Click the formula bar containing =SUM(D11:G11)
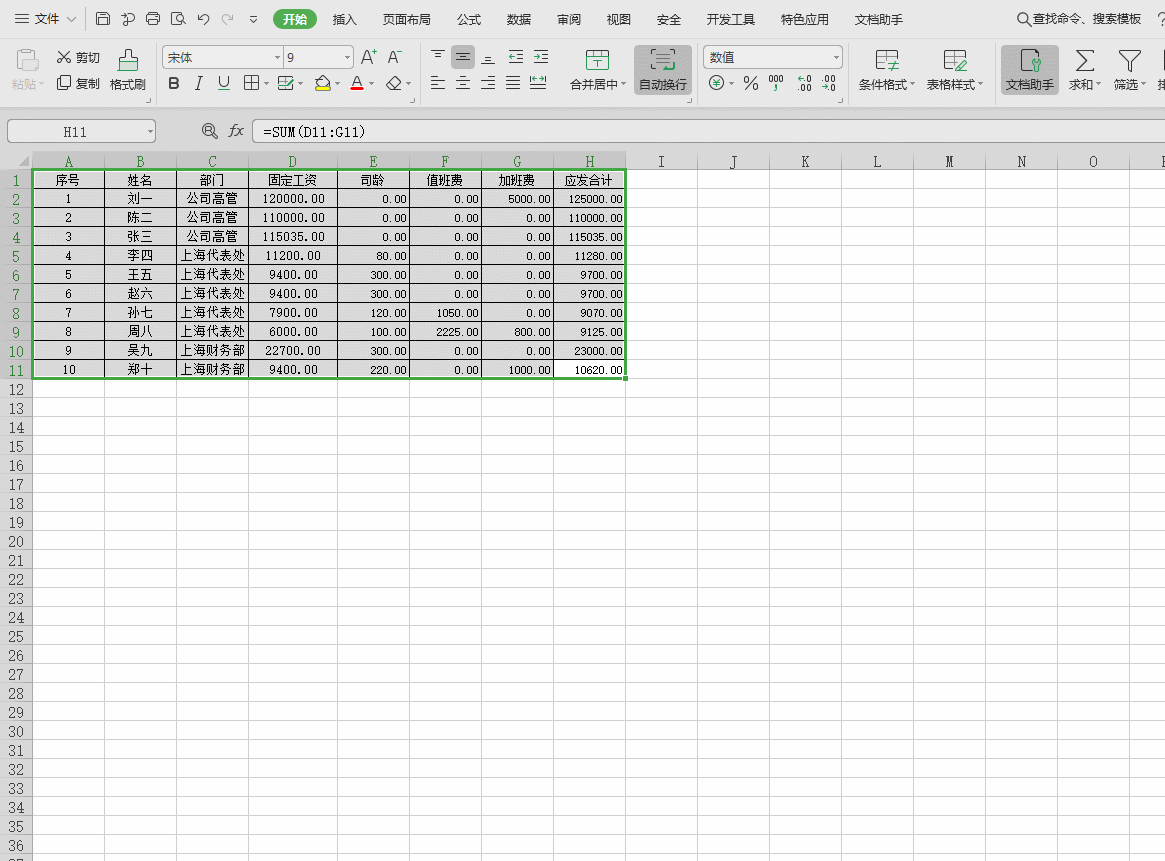The height and width of the screenshot is (861, 1165). click(700, 131)
